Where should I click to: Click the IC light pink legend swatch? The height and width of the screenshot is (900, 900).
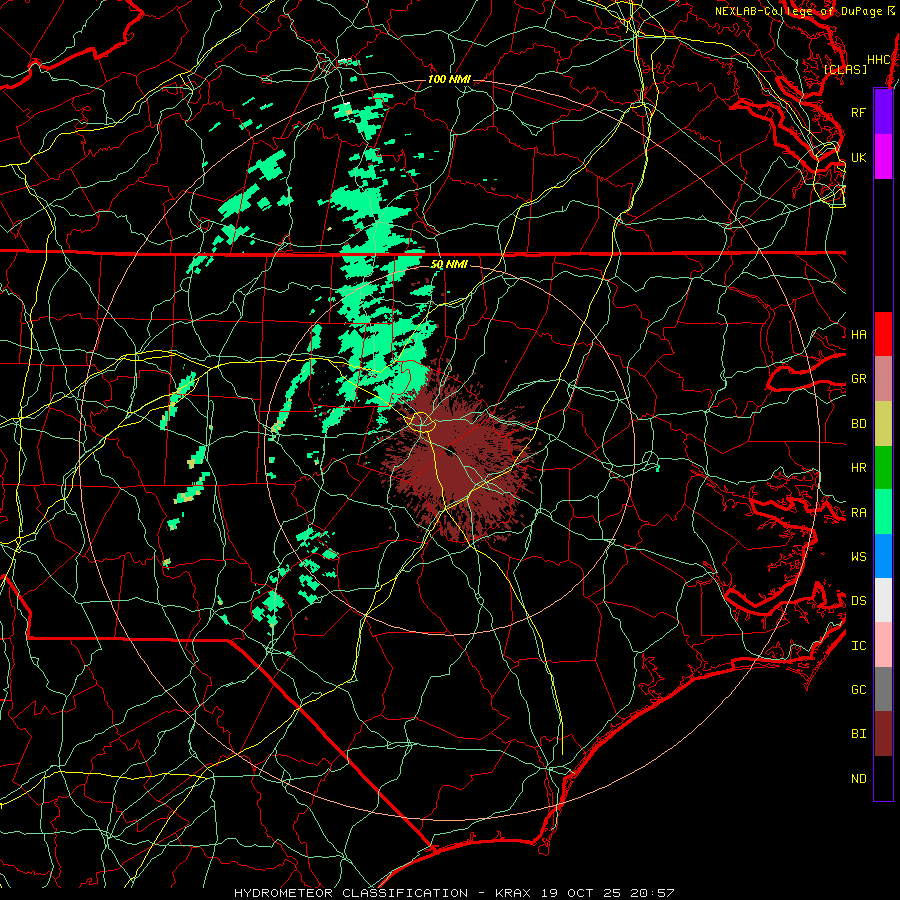883,645
